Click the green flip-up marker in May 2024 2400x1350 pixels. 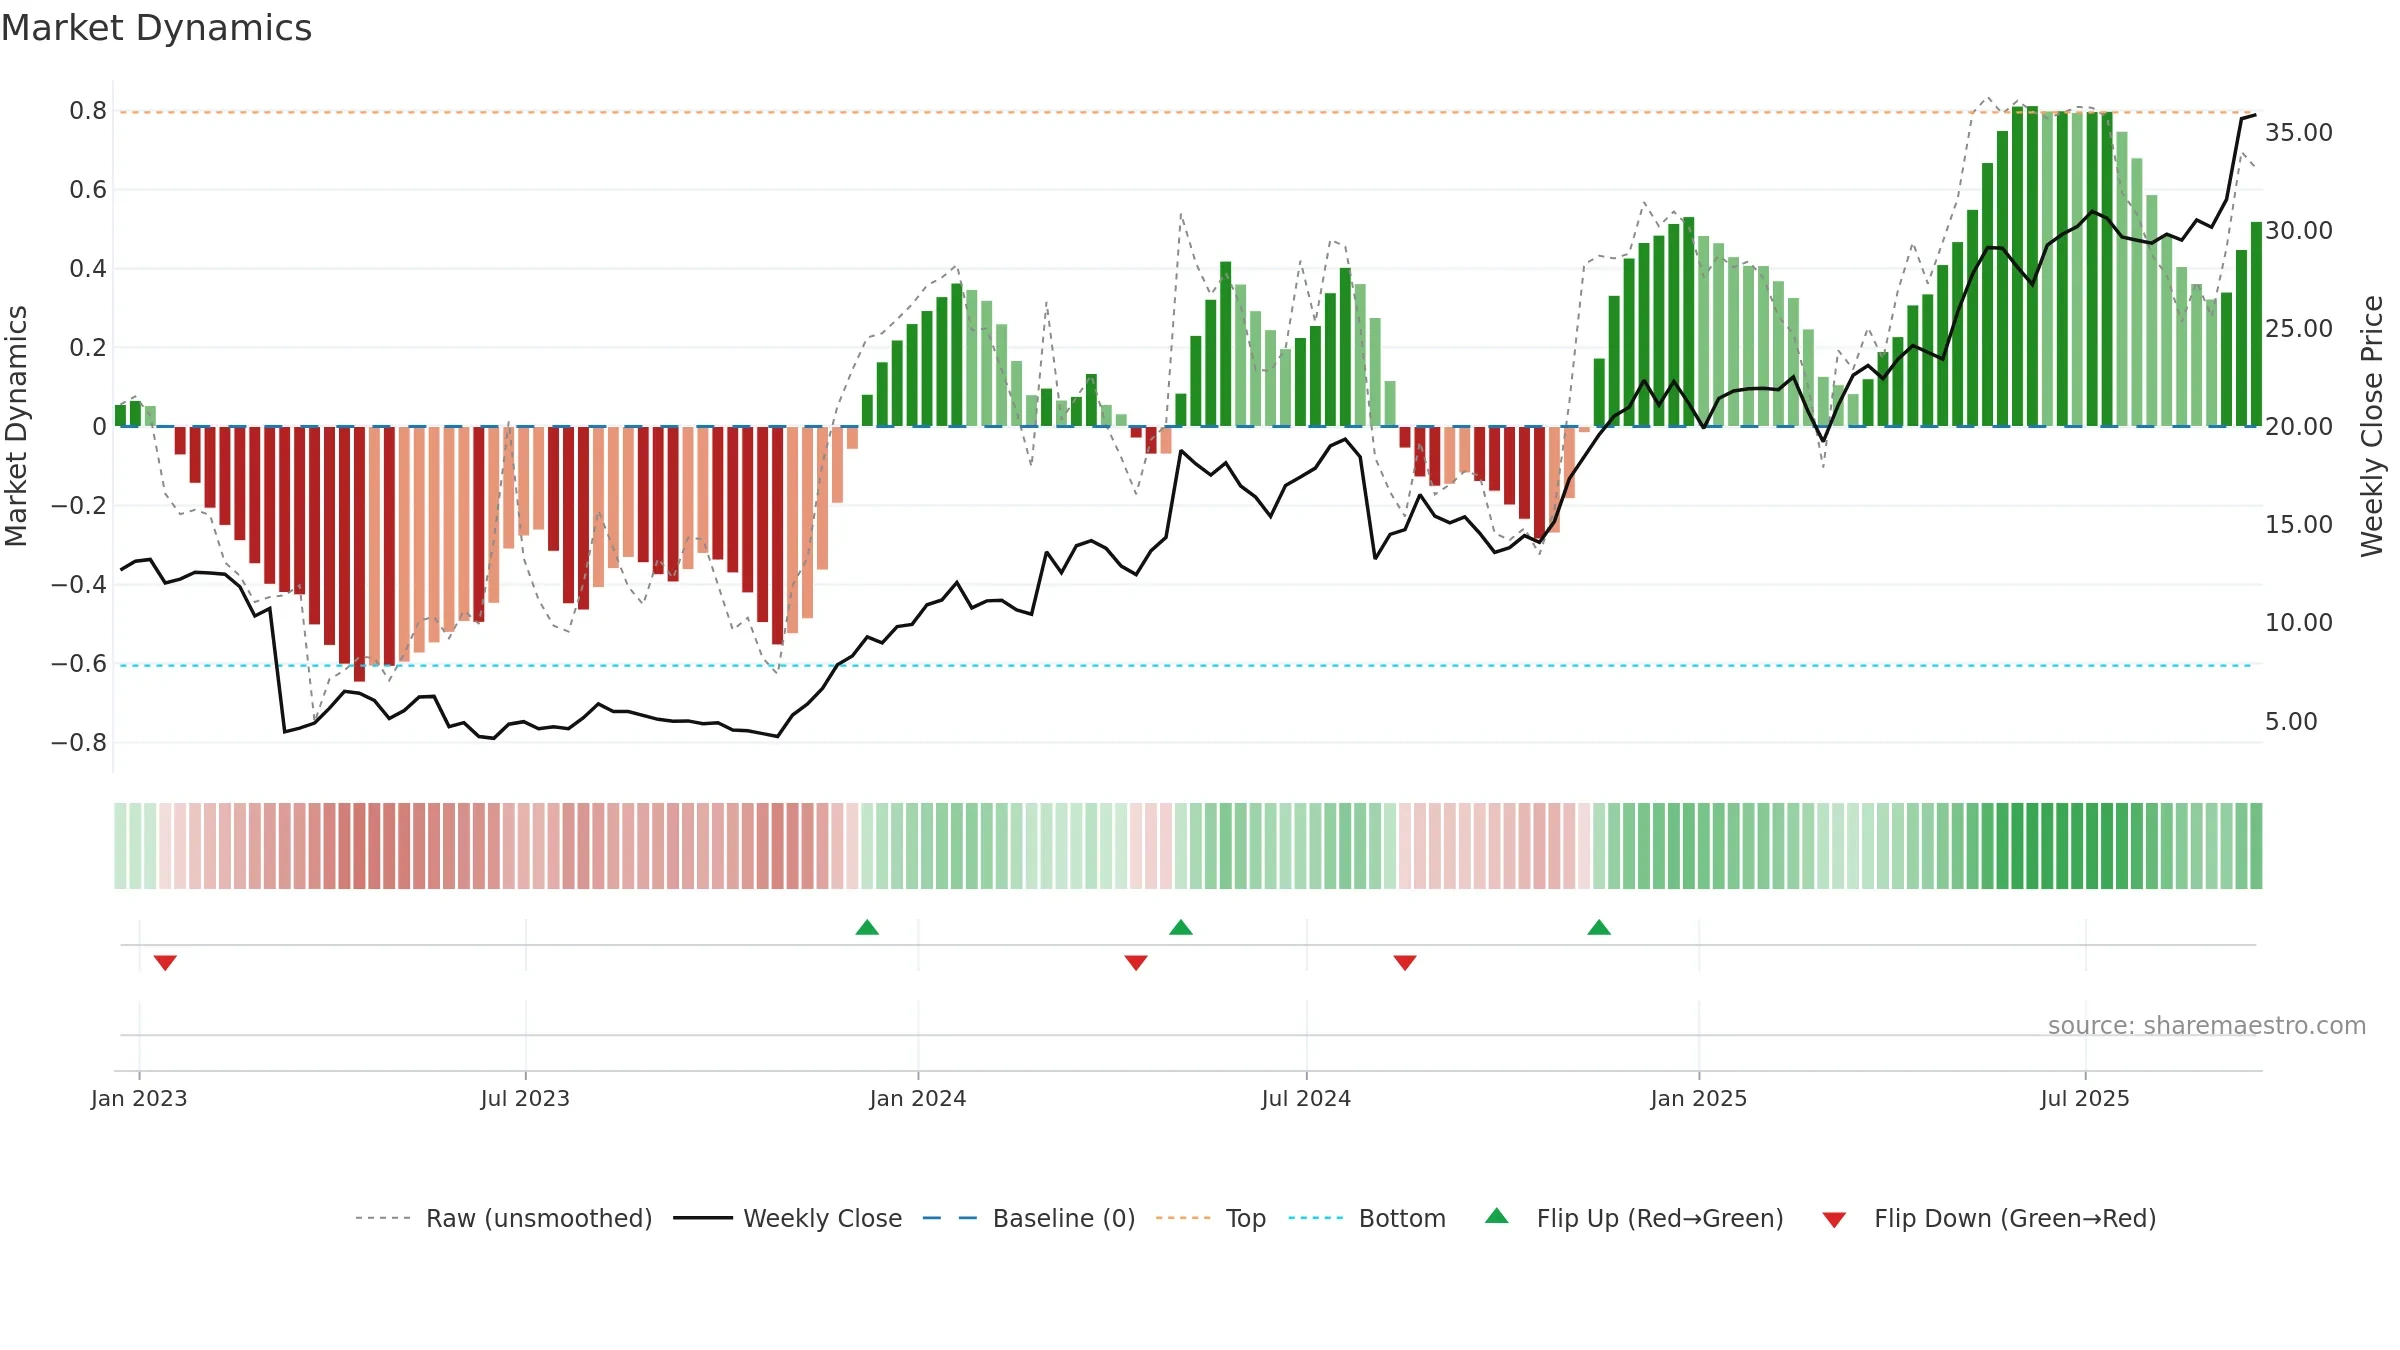pyautogui.click(x=1181, y=927)
